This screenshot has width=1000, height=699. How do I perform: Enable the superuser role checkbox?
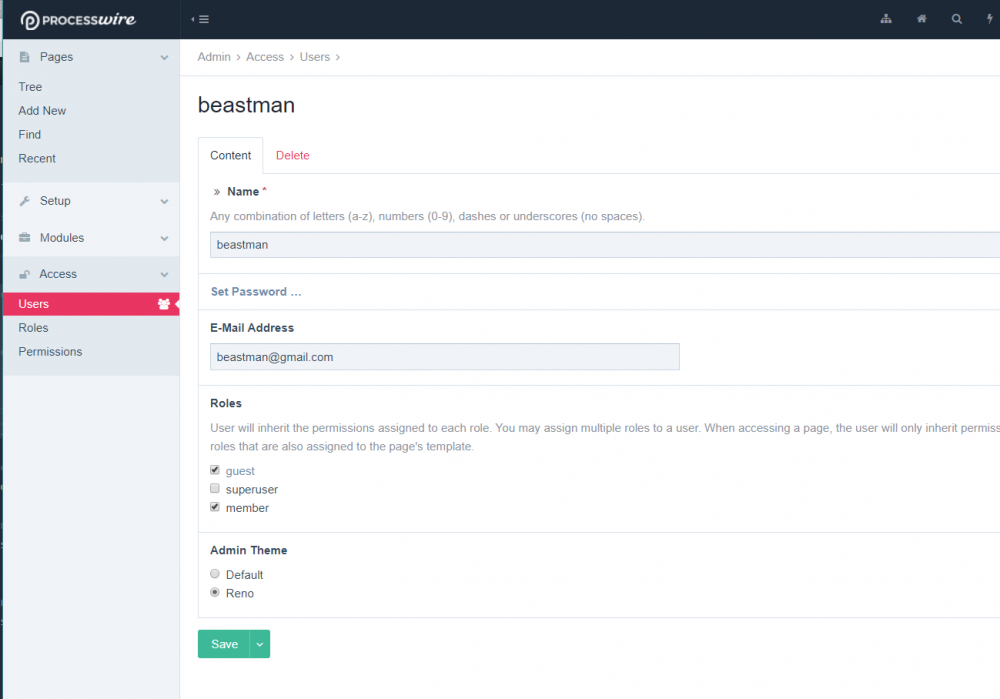(x=215, y=489)
